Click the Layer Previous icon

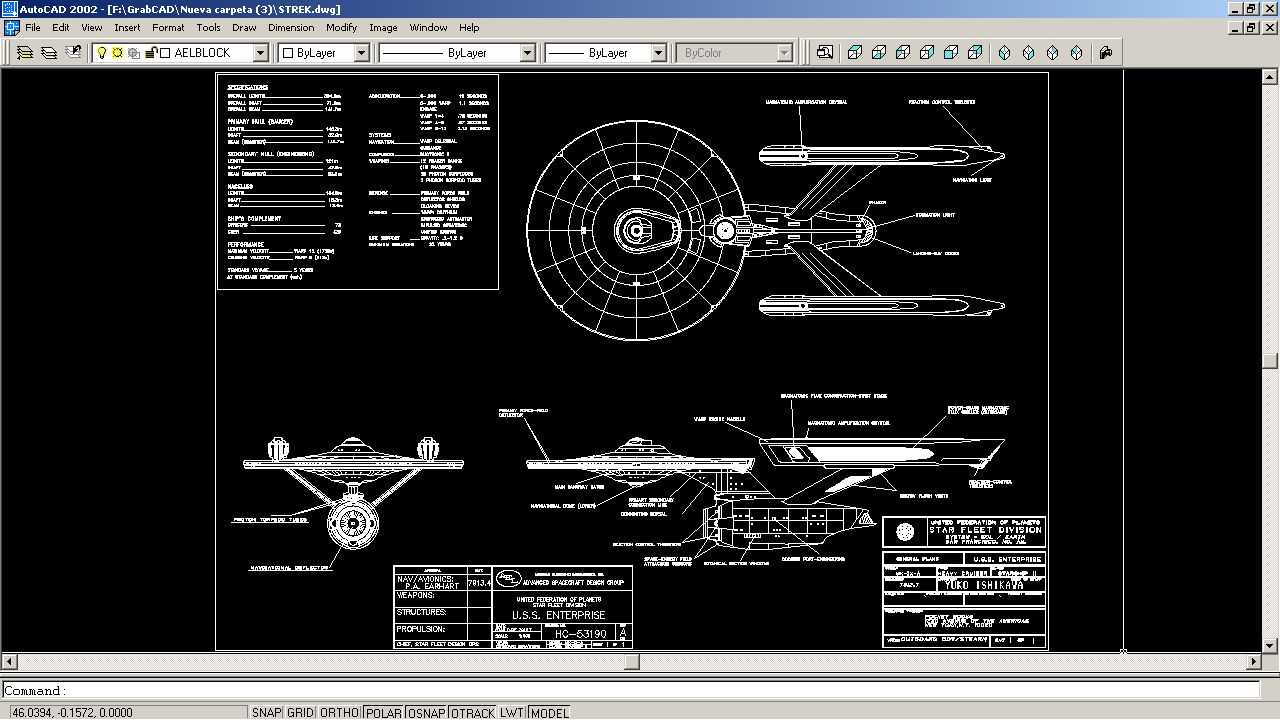click(72, 53)
